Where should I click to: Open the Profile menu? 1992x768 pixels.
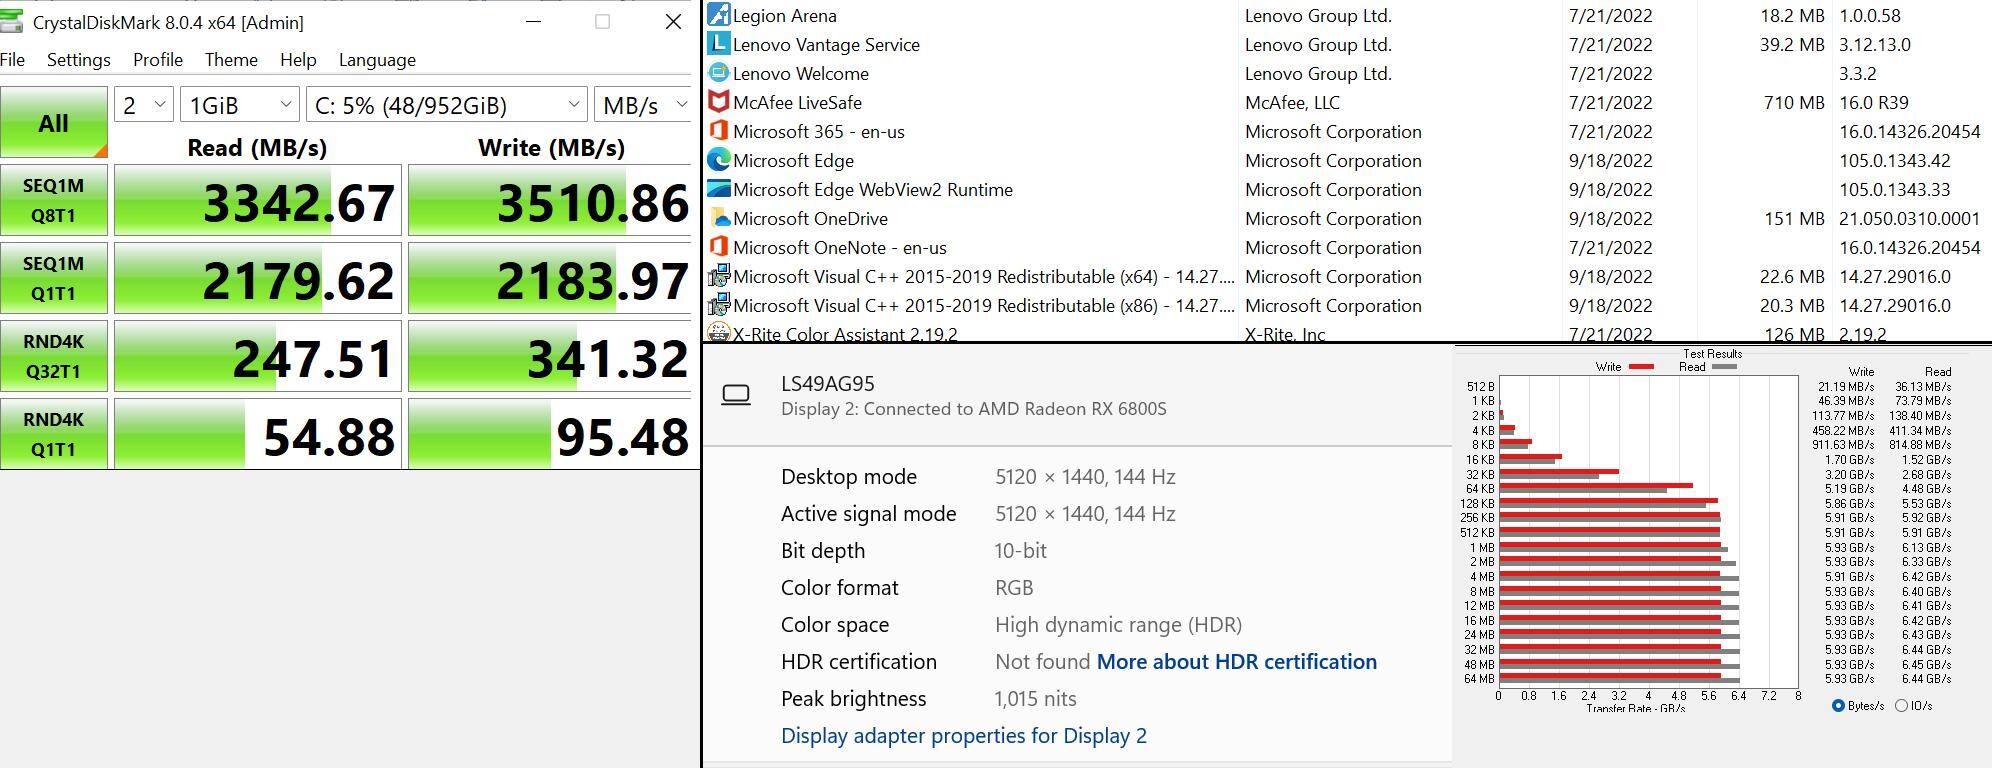158,60
